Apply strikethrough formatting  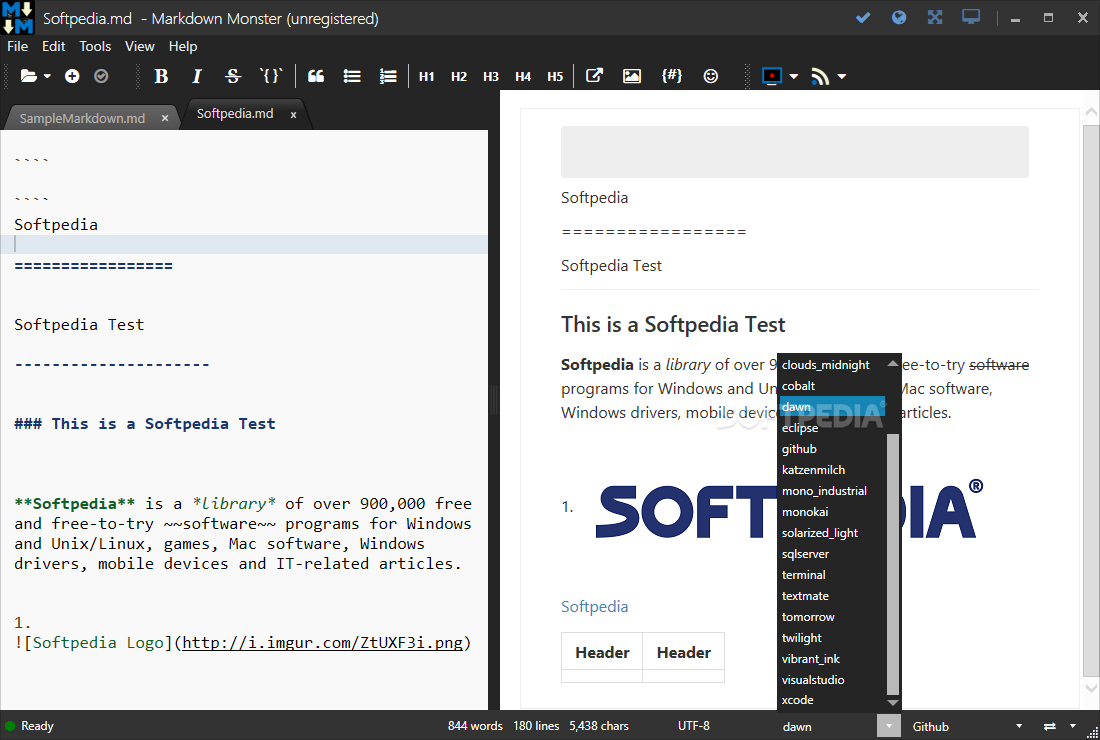pyautogui.click(x=233, y=76)
